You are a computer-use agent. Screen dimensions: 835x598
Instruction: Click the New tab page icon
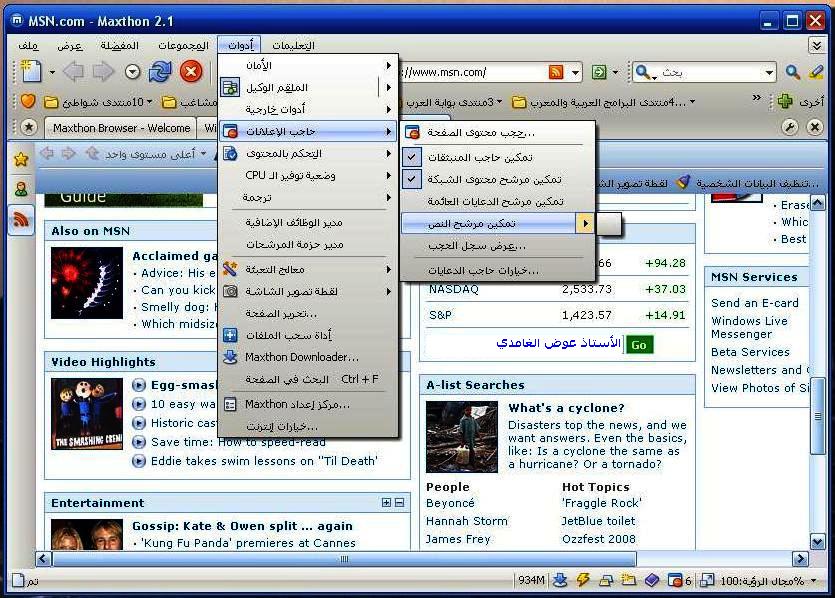(31, 71)
